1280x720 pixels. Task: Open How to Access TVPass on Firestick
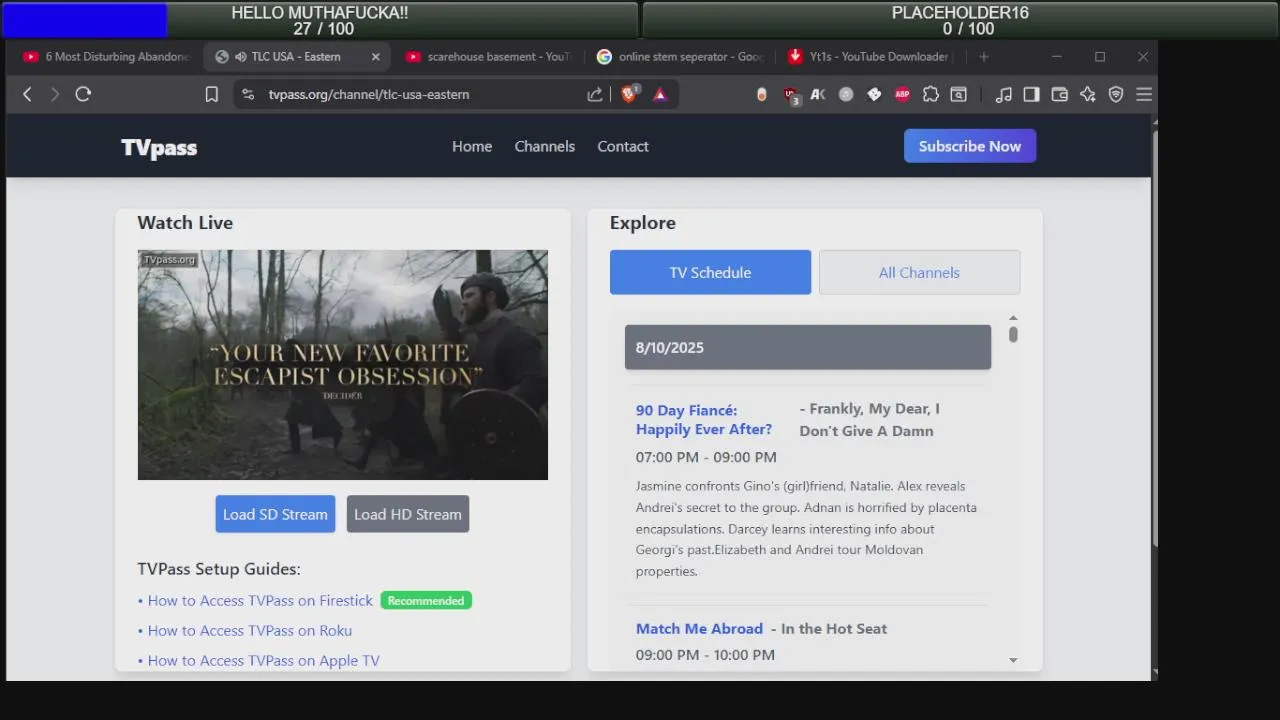(x=260, y=600)
